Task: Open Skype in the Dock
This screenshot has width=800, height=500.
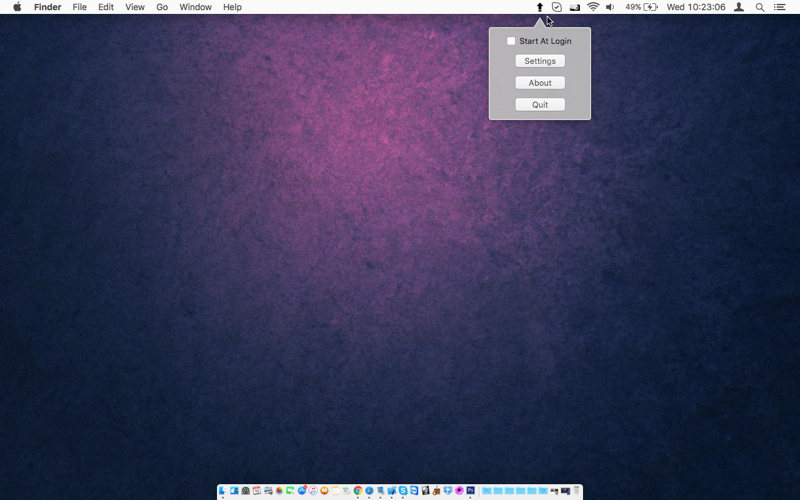Action: pyautogui.click(x=403, y=491)
